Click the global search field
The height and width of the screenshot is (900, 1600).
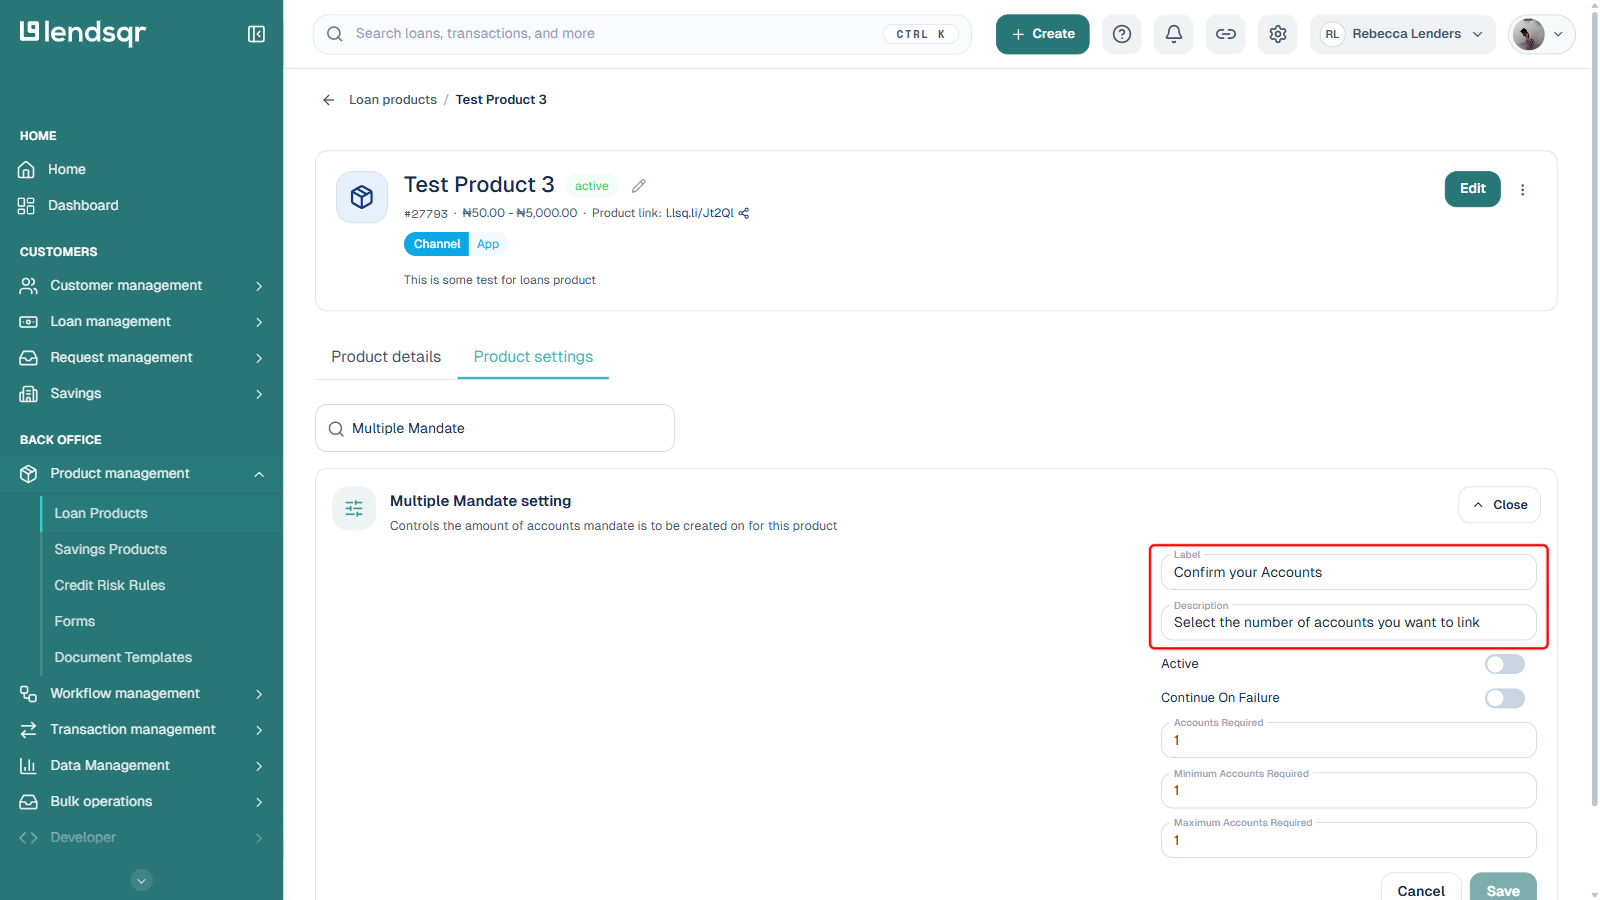[642, 34]
